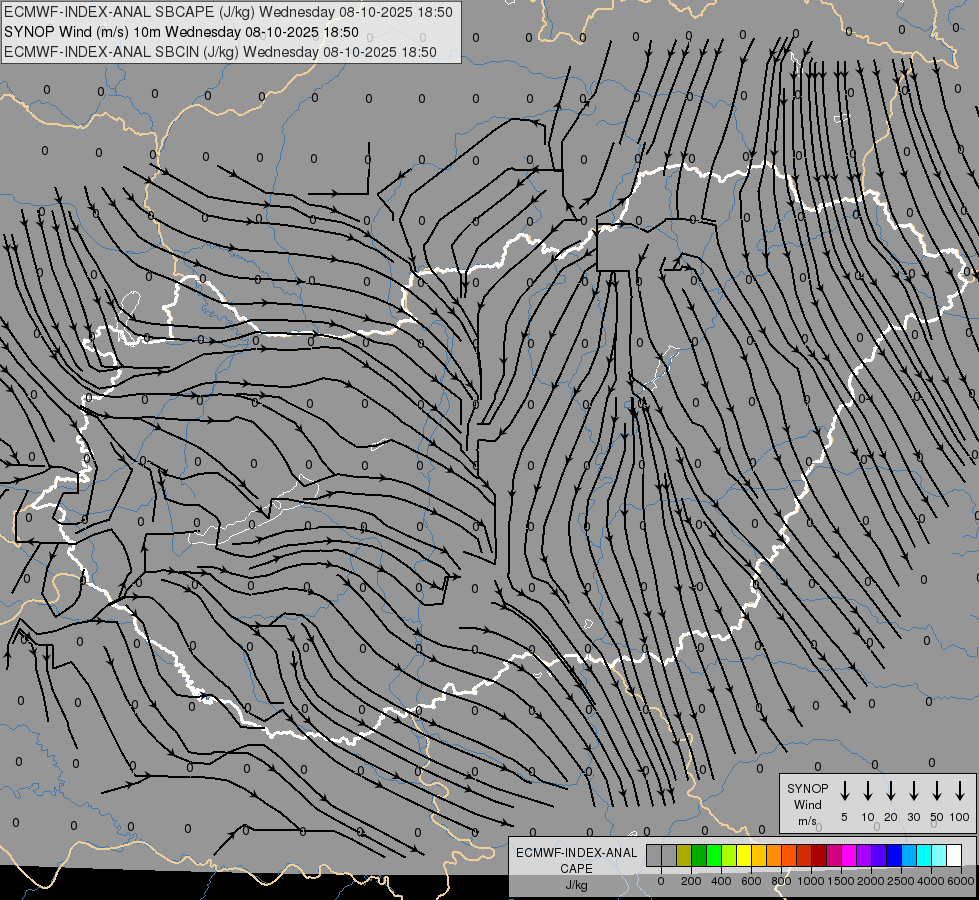This screenshot has height=900, width=979.
Task: Click the '10' speed label in wind legend
Action: 868,817
